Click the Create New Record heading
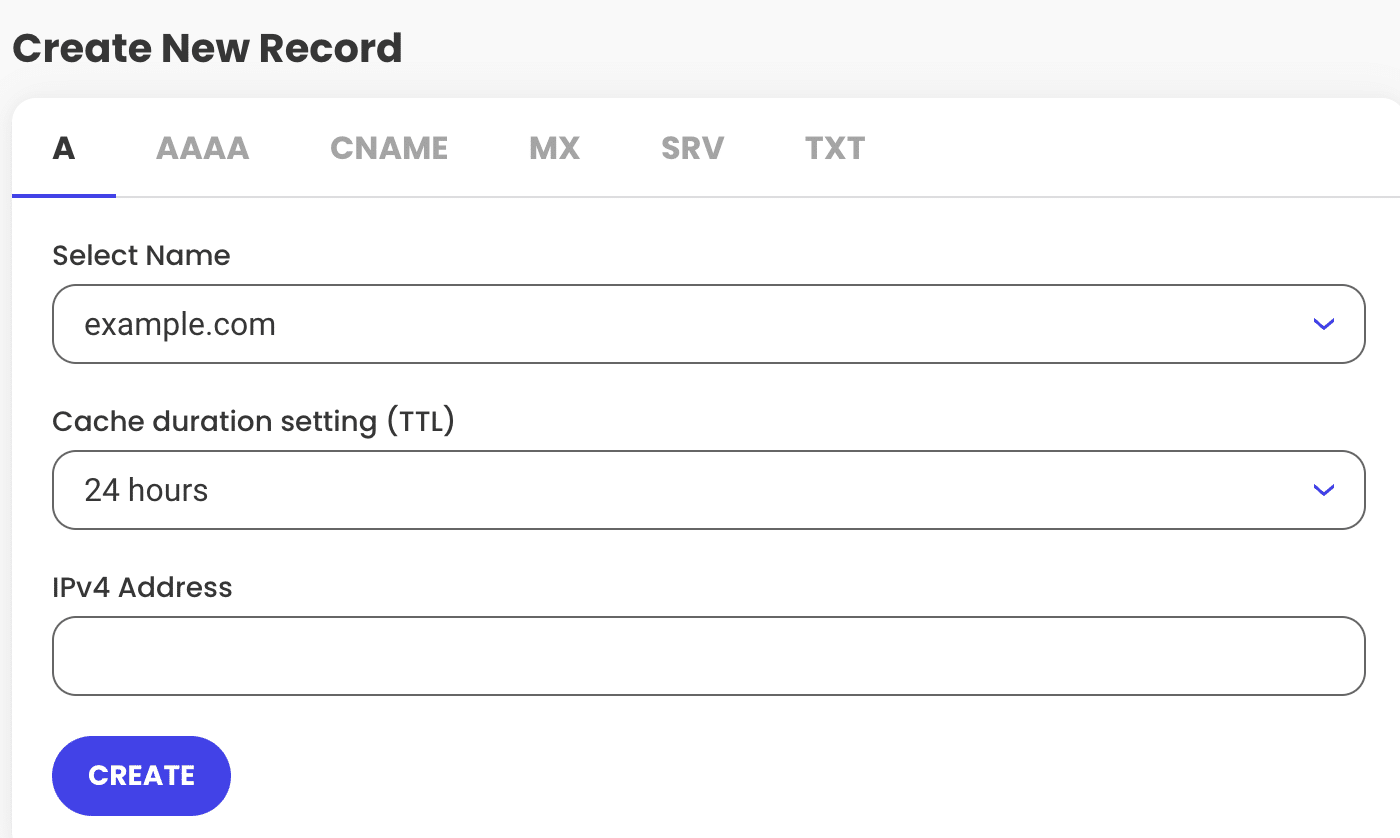Screen dimensions: 1400x838 [x=207, y=48]
